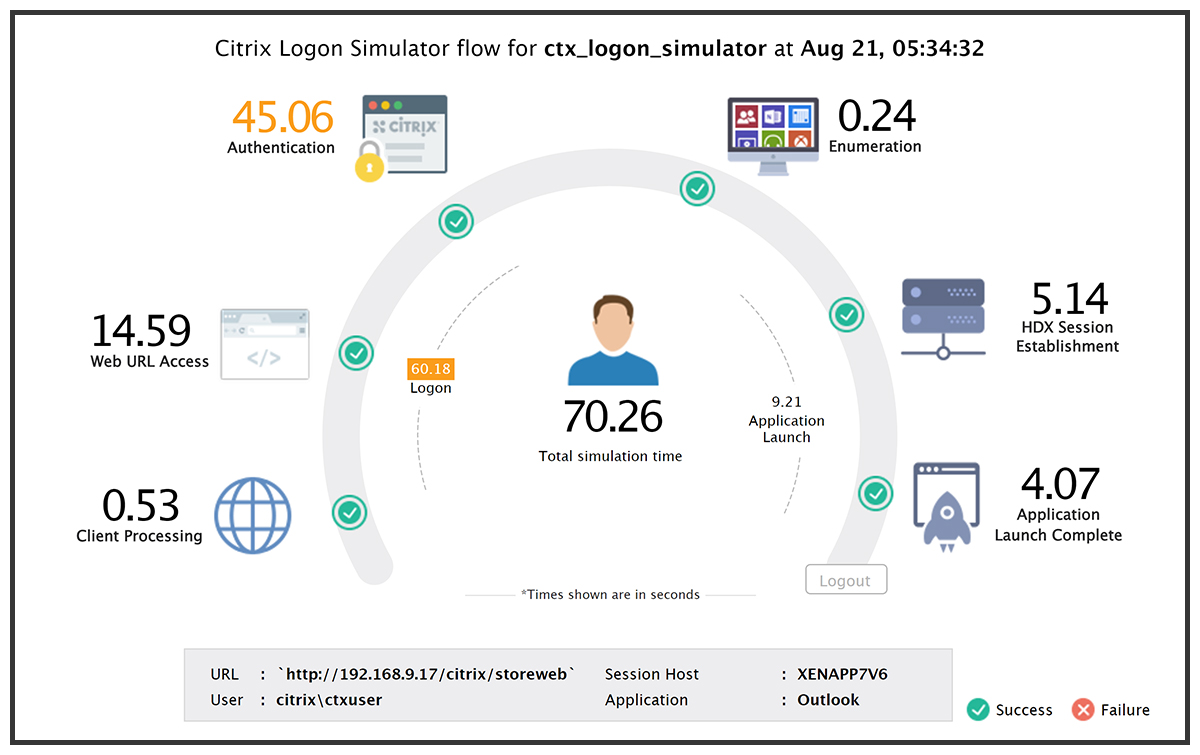Click the success checkmark beside Web URL Access

[x=357, y=352]
